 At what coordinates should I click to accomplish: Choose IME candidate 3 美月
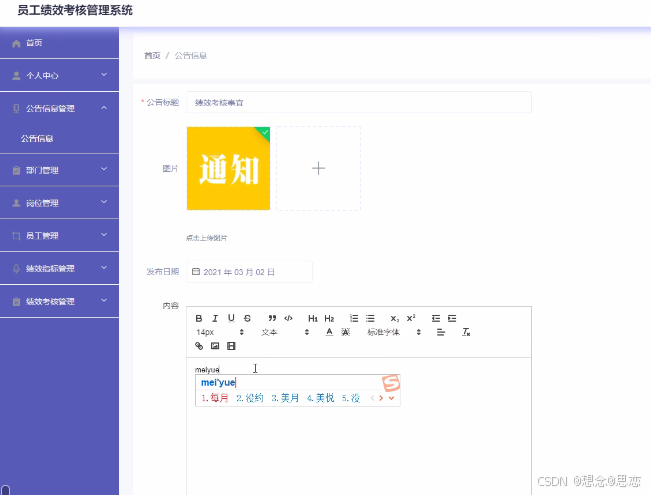[x=285, y=398]
